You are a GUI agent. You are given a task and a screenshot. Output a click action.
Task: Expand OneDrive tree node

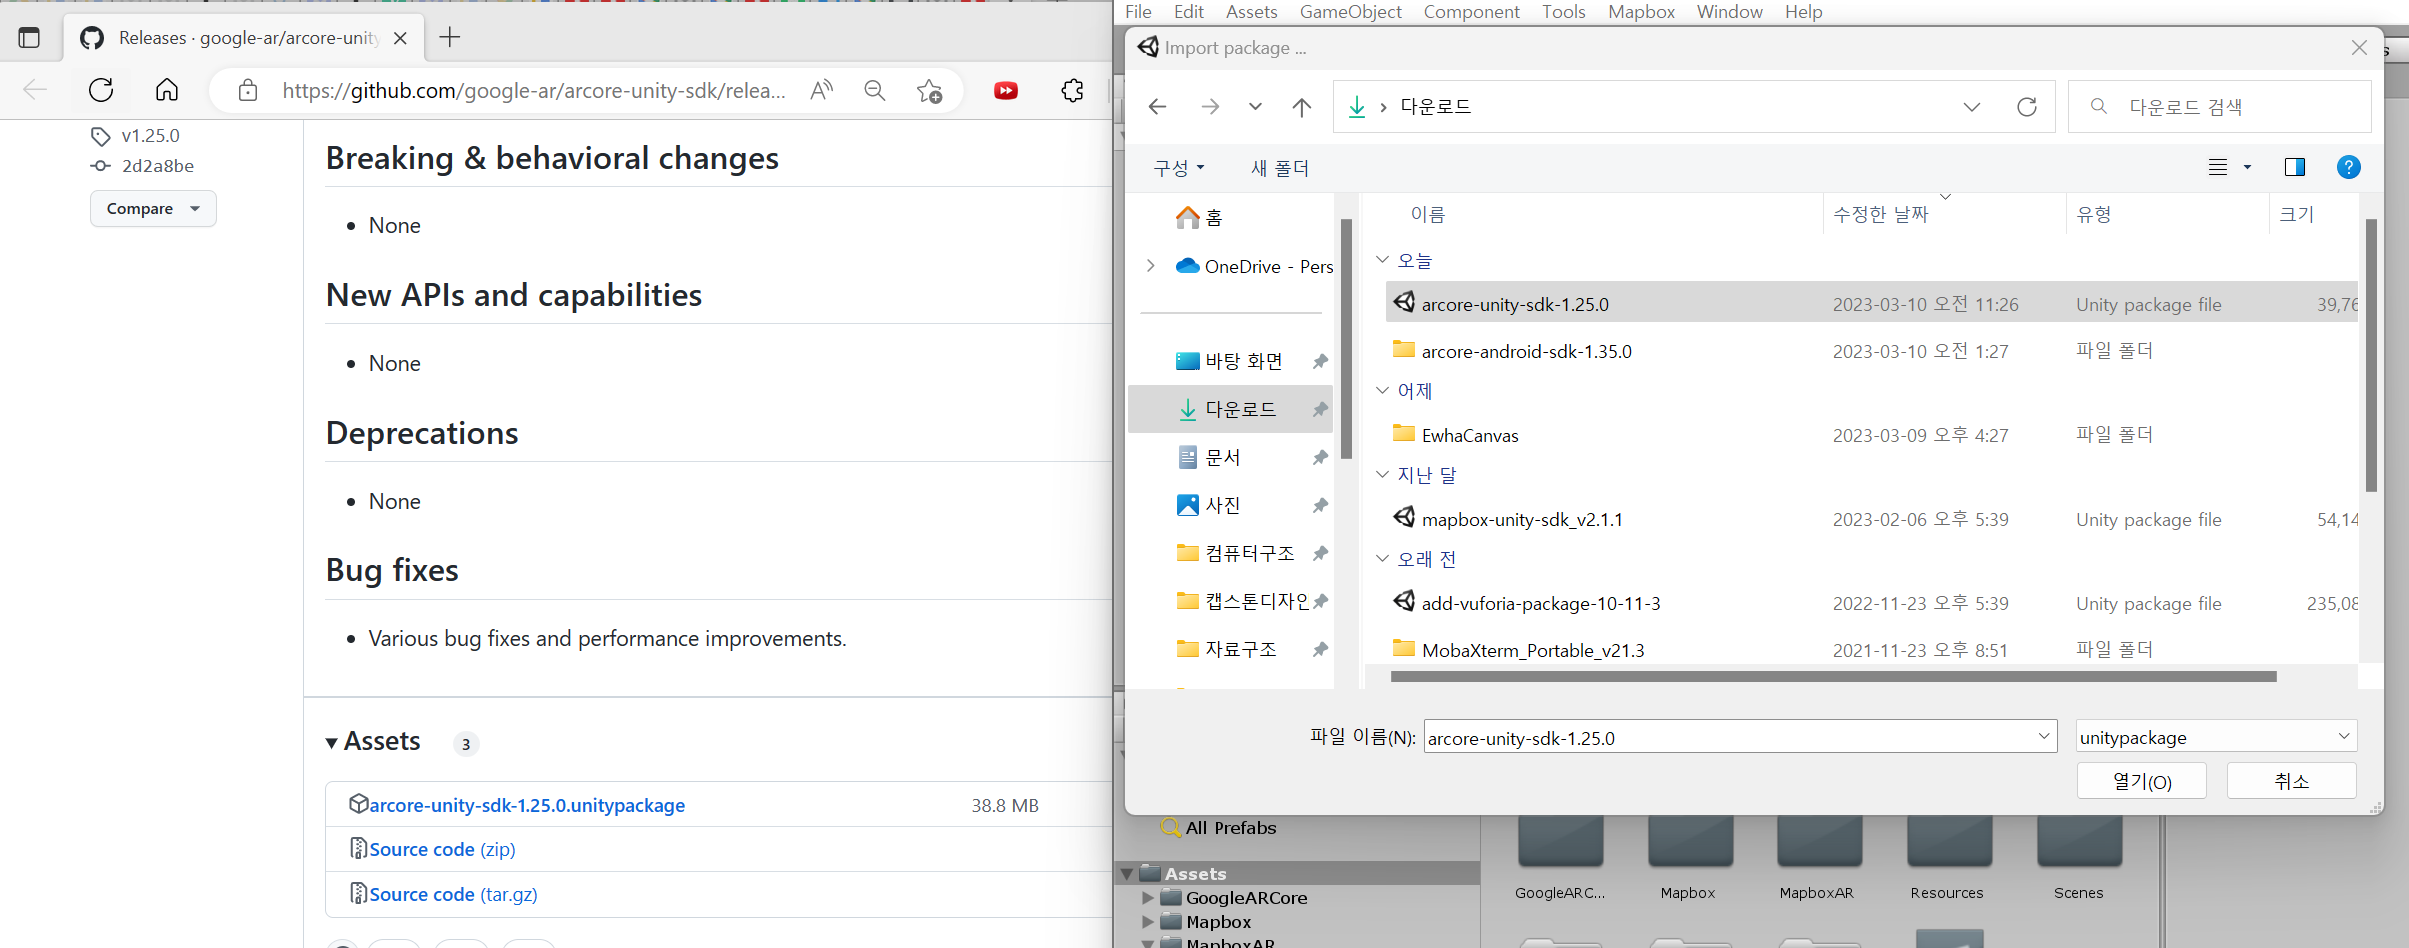(1151, 265)
